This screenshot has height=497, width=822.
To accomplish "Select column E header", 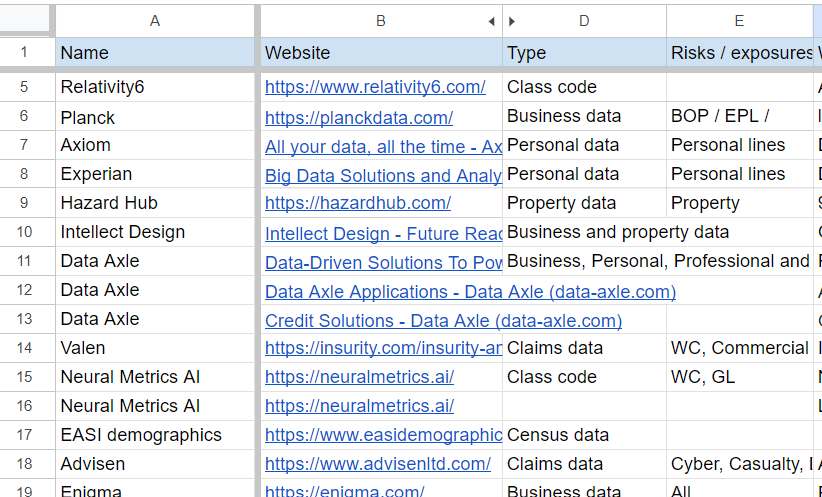I will [x=739, y=21].
